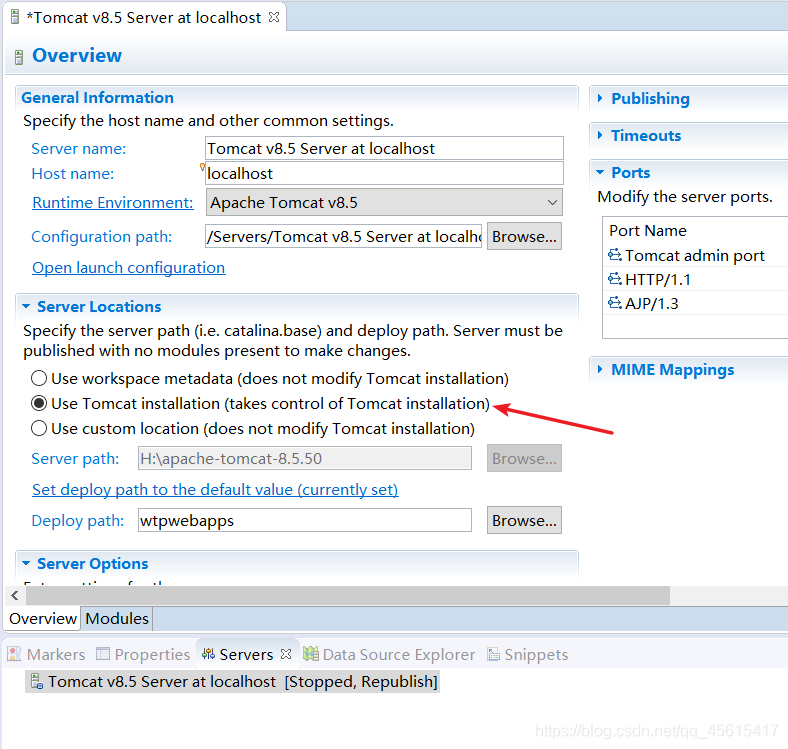The image size is (788, 749).
Task: Open the Runtime Environment link
Action: click(x=113, y=202)
